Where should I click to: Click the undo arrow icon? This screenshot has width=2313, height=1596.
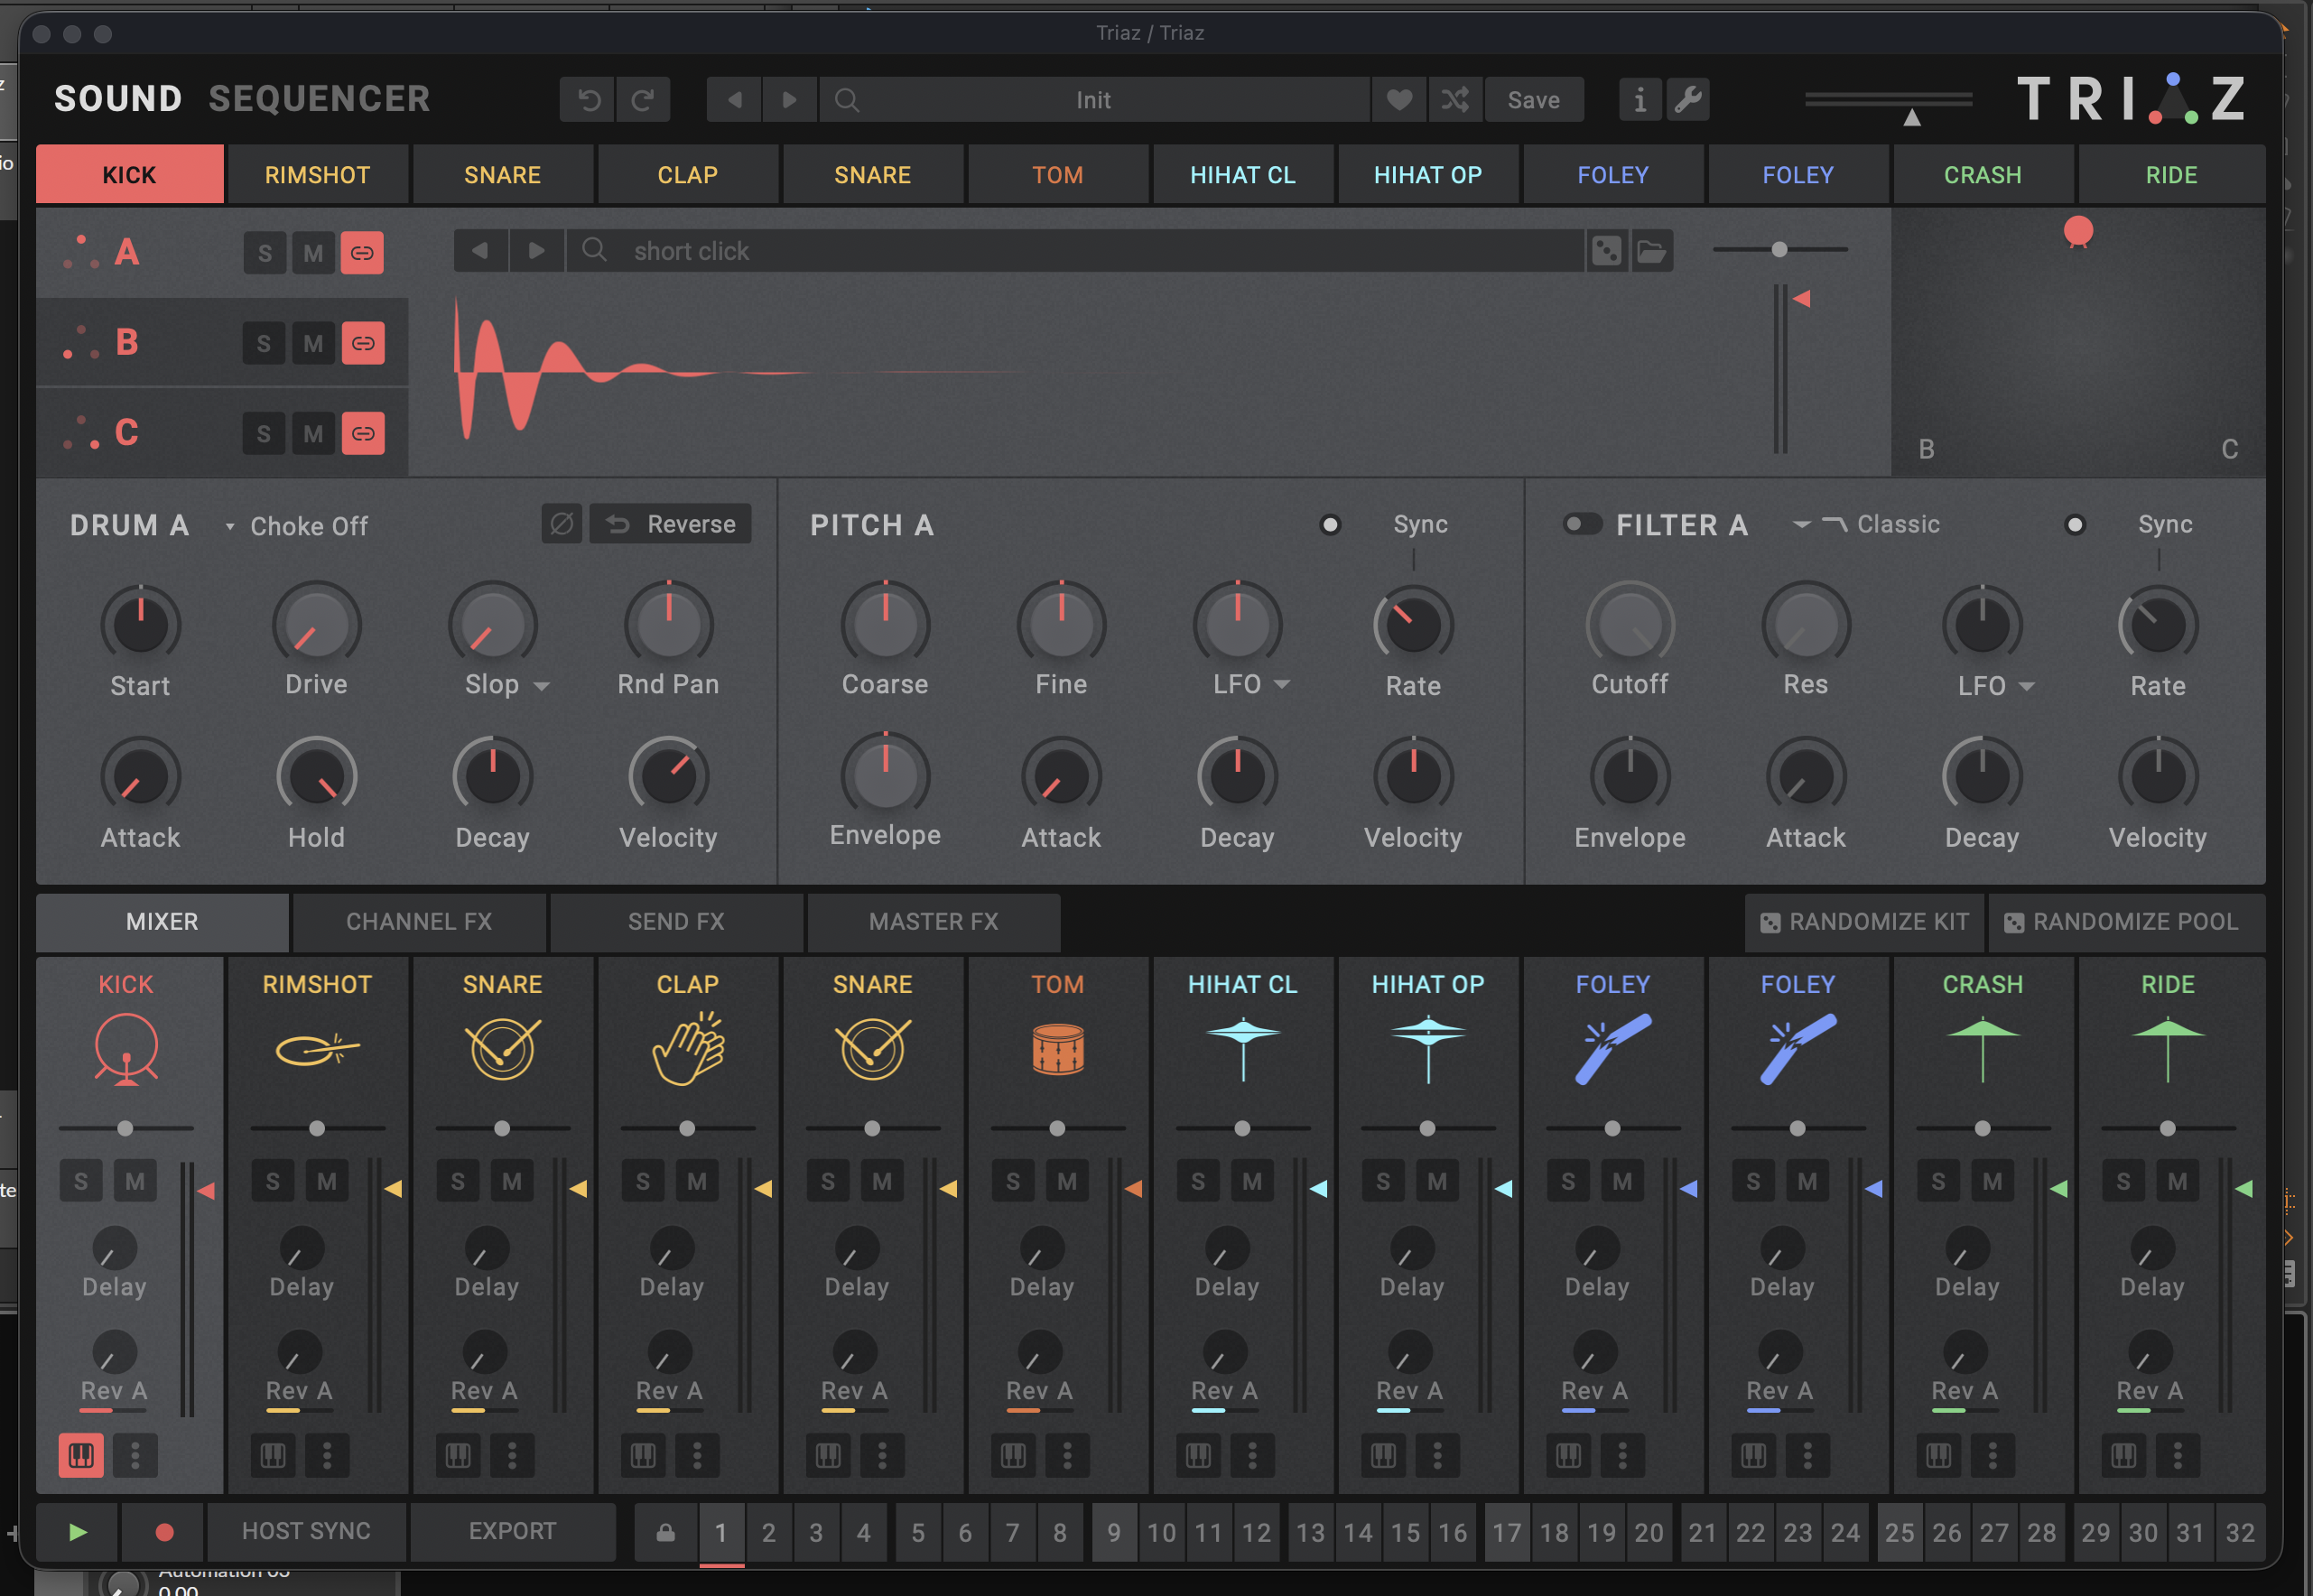pos(588,100)
